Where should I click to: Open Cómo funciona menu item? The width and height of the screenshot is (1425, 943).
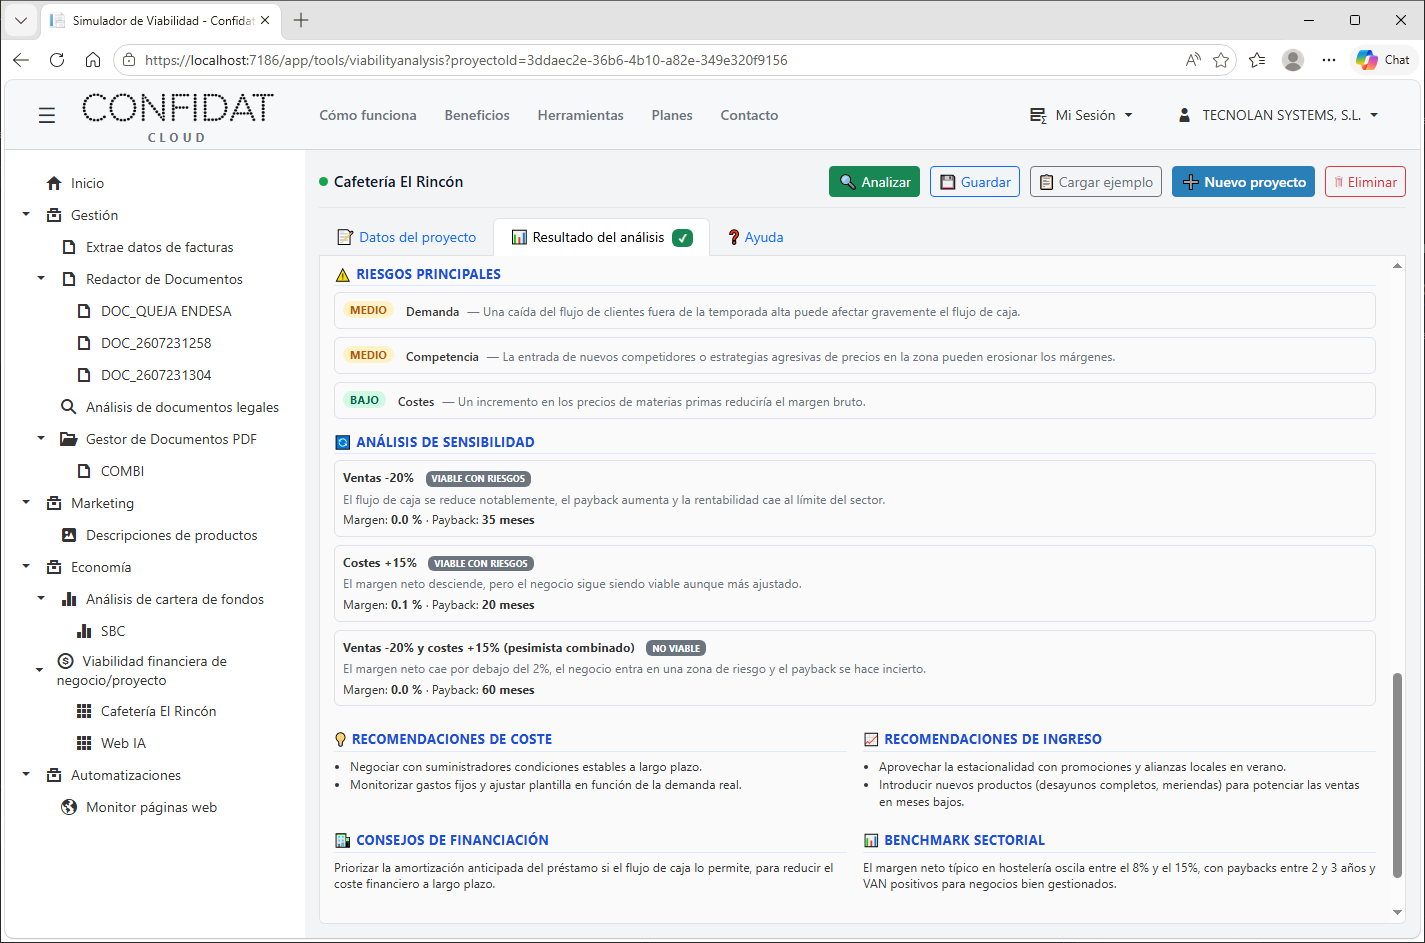point(368,116)
